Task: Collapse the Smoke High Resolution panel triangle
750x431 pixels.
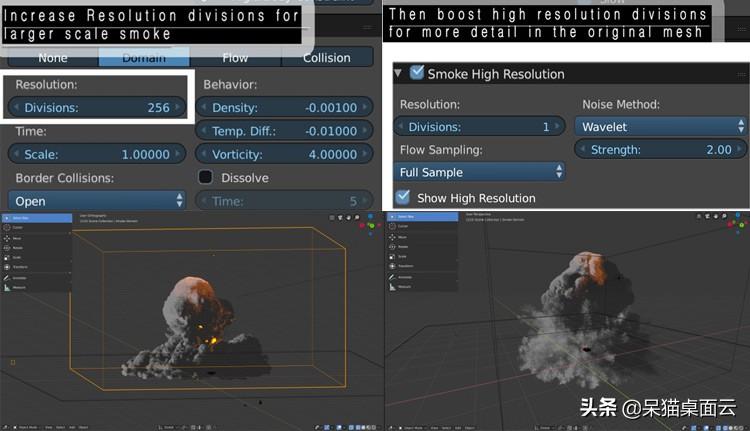Action: 398,73
